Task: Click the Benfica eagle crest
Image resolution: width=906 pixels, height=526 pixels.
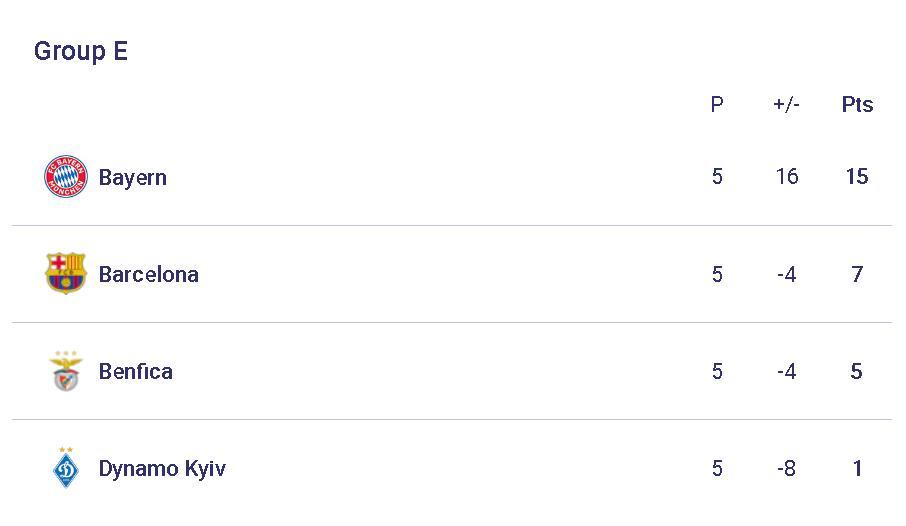Action: pos(66,371)
